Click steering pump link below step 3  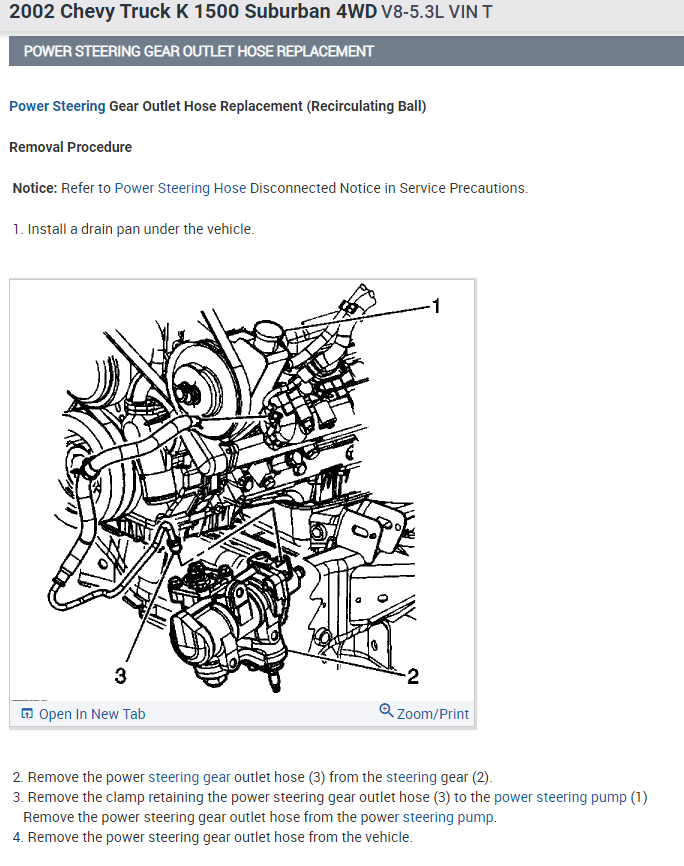pos(448,817)
